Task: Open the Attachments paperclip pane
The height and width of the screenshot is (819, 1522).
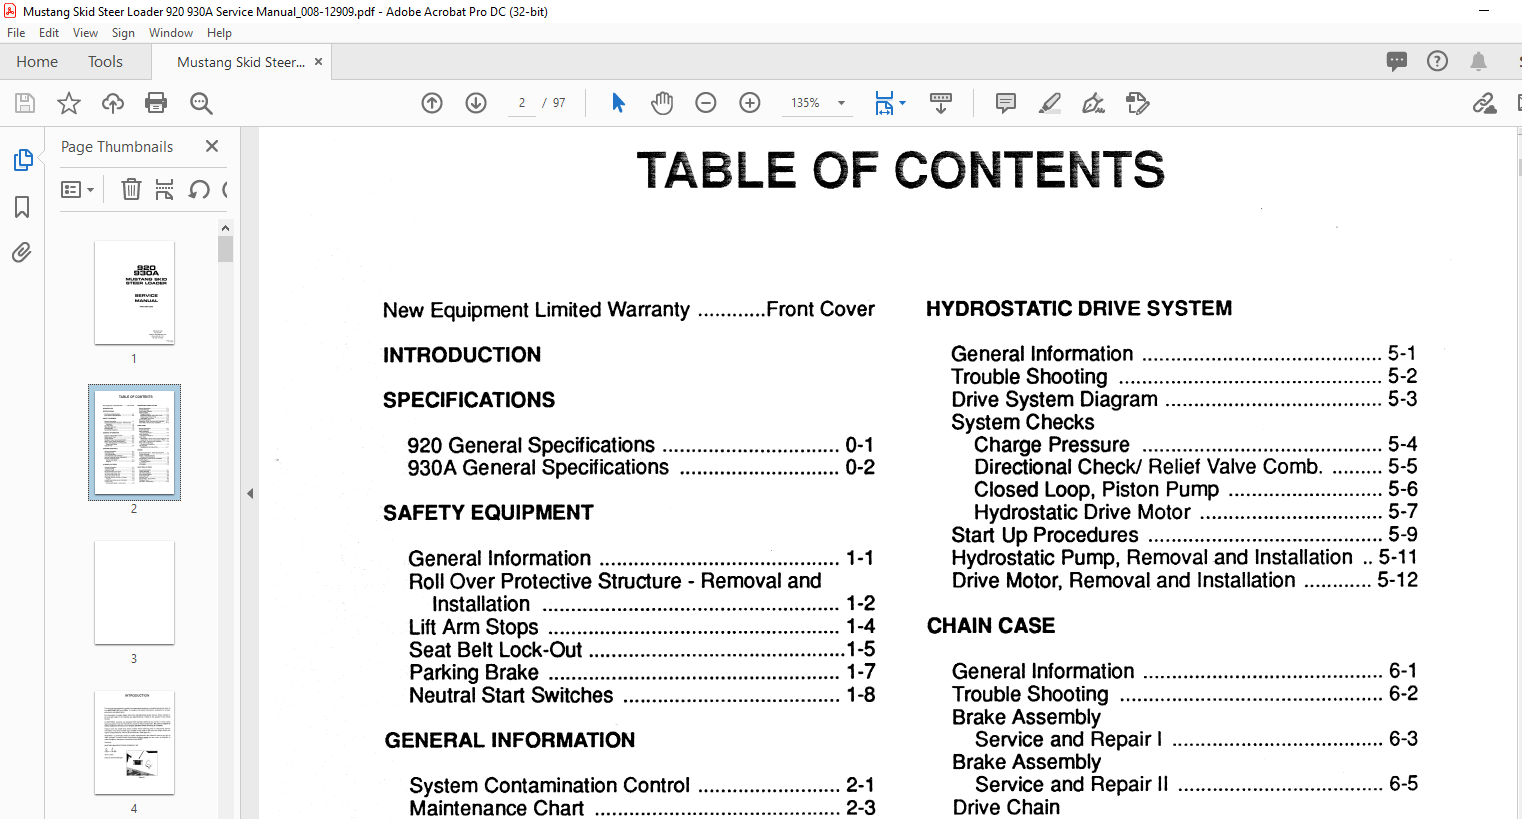Action: click(22, 252)
